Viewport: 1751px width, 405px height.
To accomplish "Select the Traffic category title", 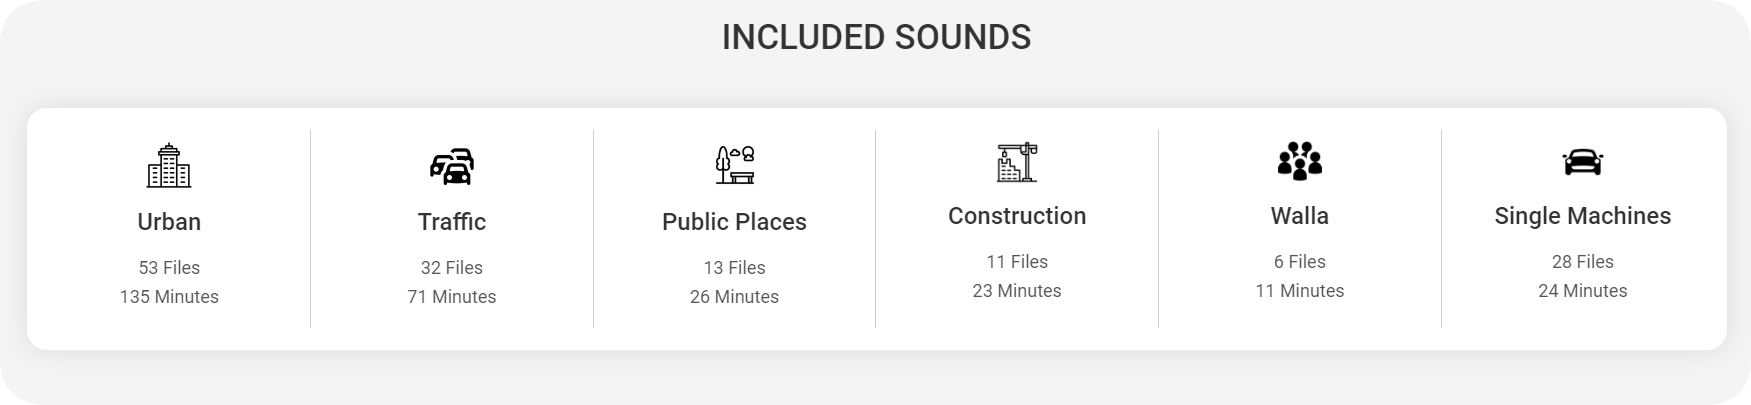I will click(452, 222).
